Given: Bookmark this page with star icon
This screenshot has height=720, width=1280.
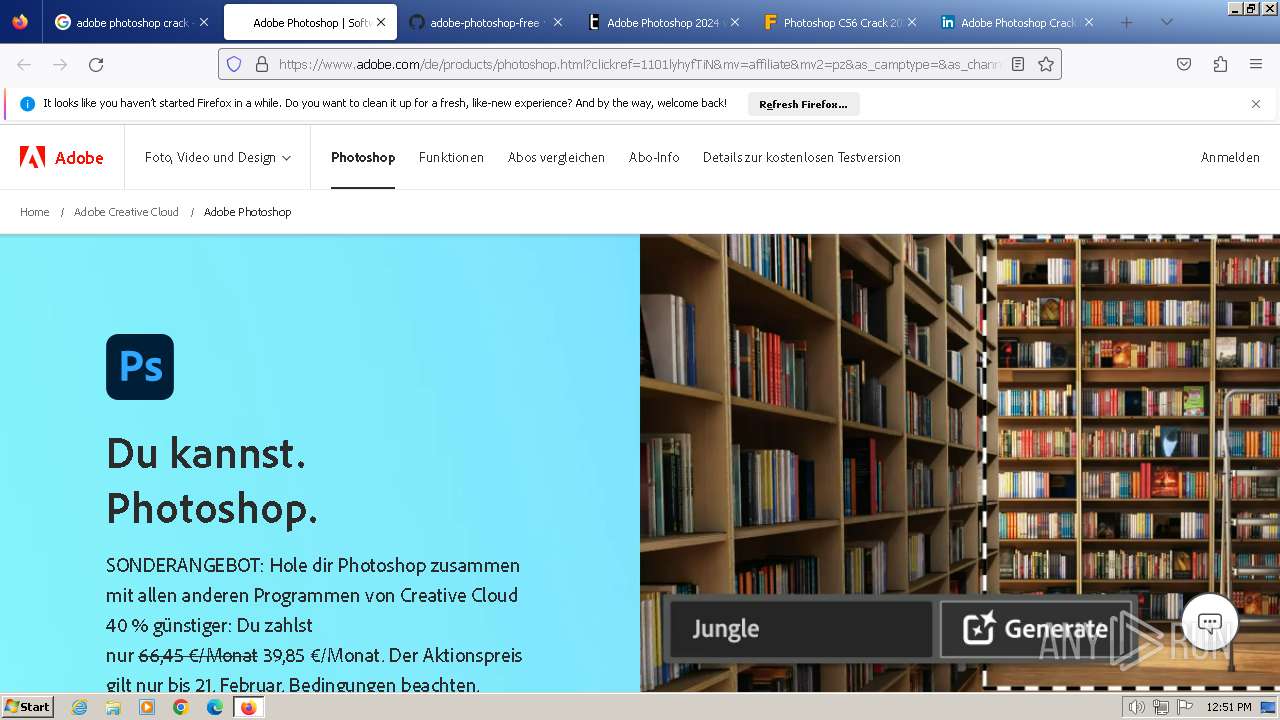Looking at the screenshot, I should (x=1046, y=64).
